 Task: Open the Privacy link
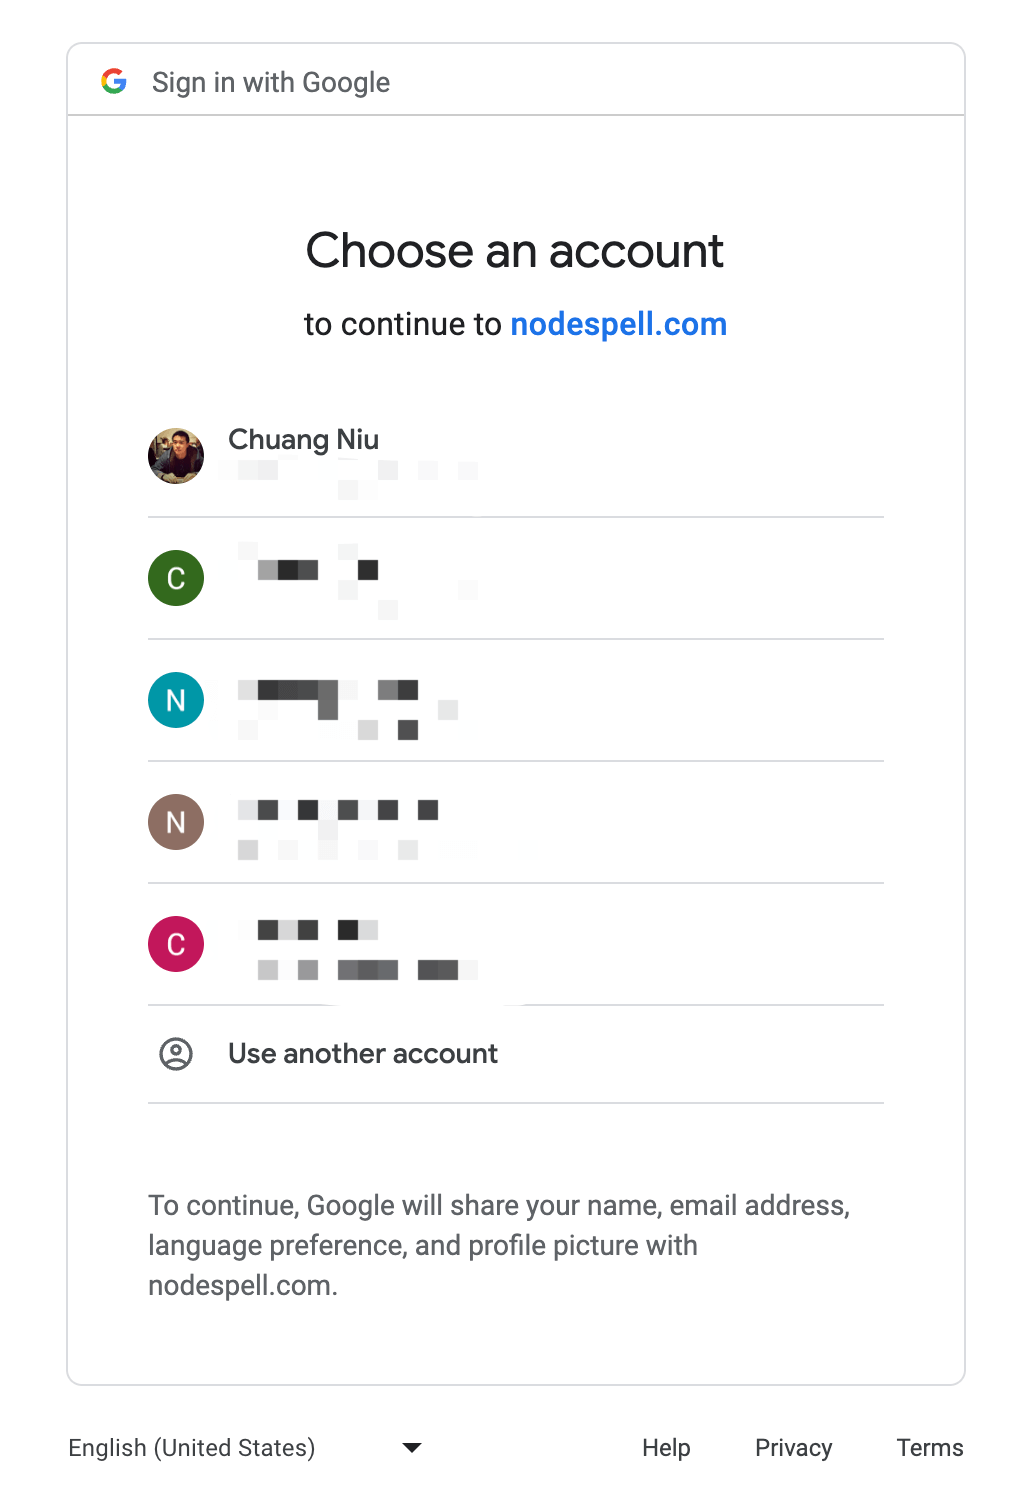pyautogui.click(x=793, y=1447)
